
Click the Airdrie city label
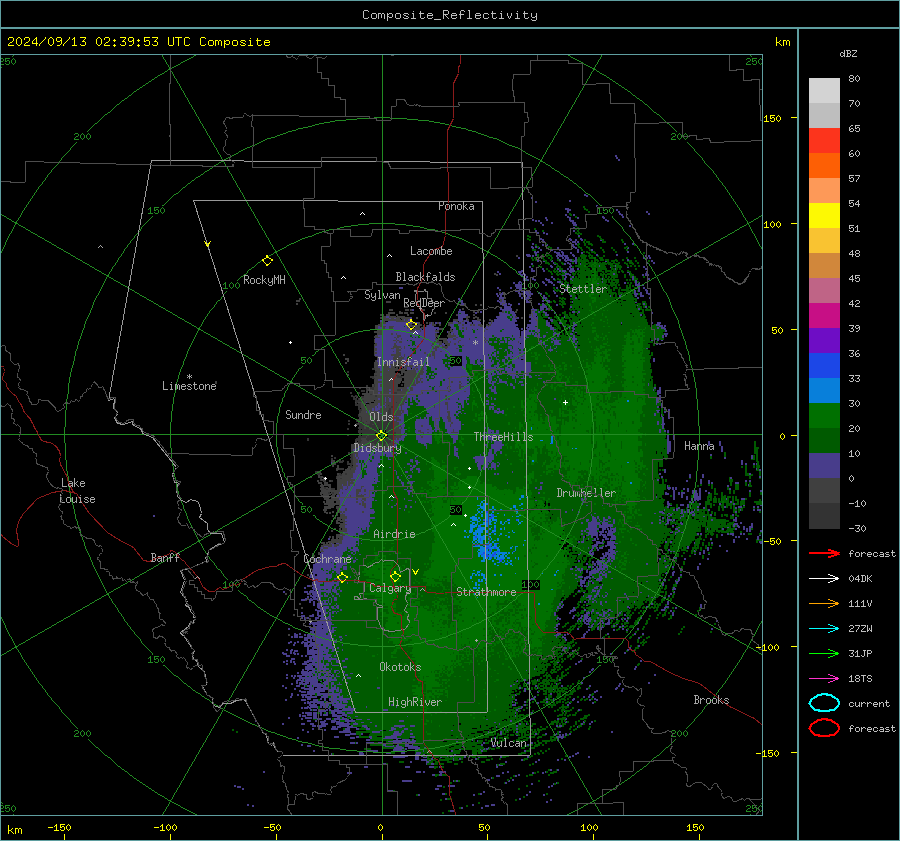pyautogui.click(x=394, y=534)
